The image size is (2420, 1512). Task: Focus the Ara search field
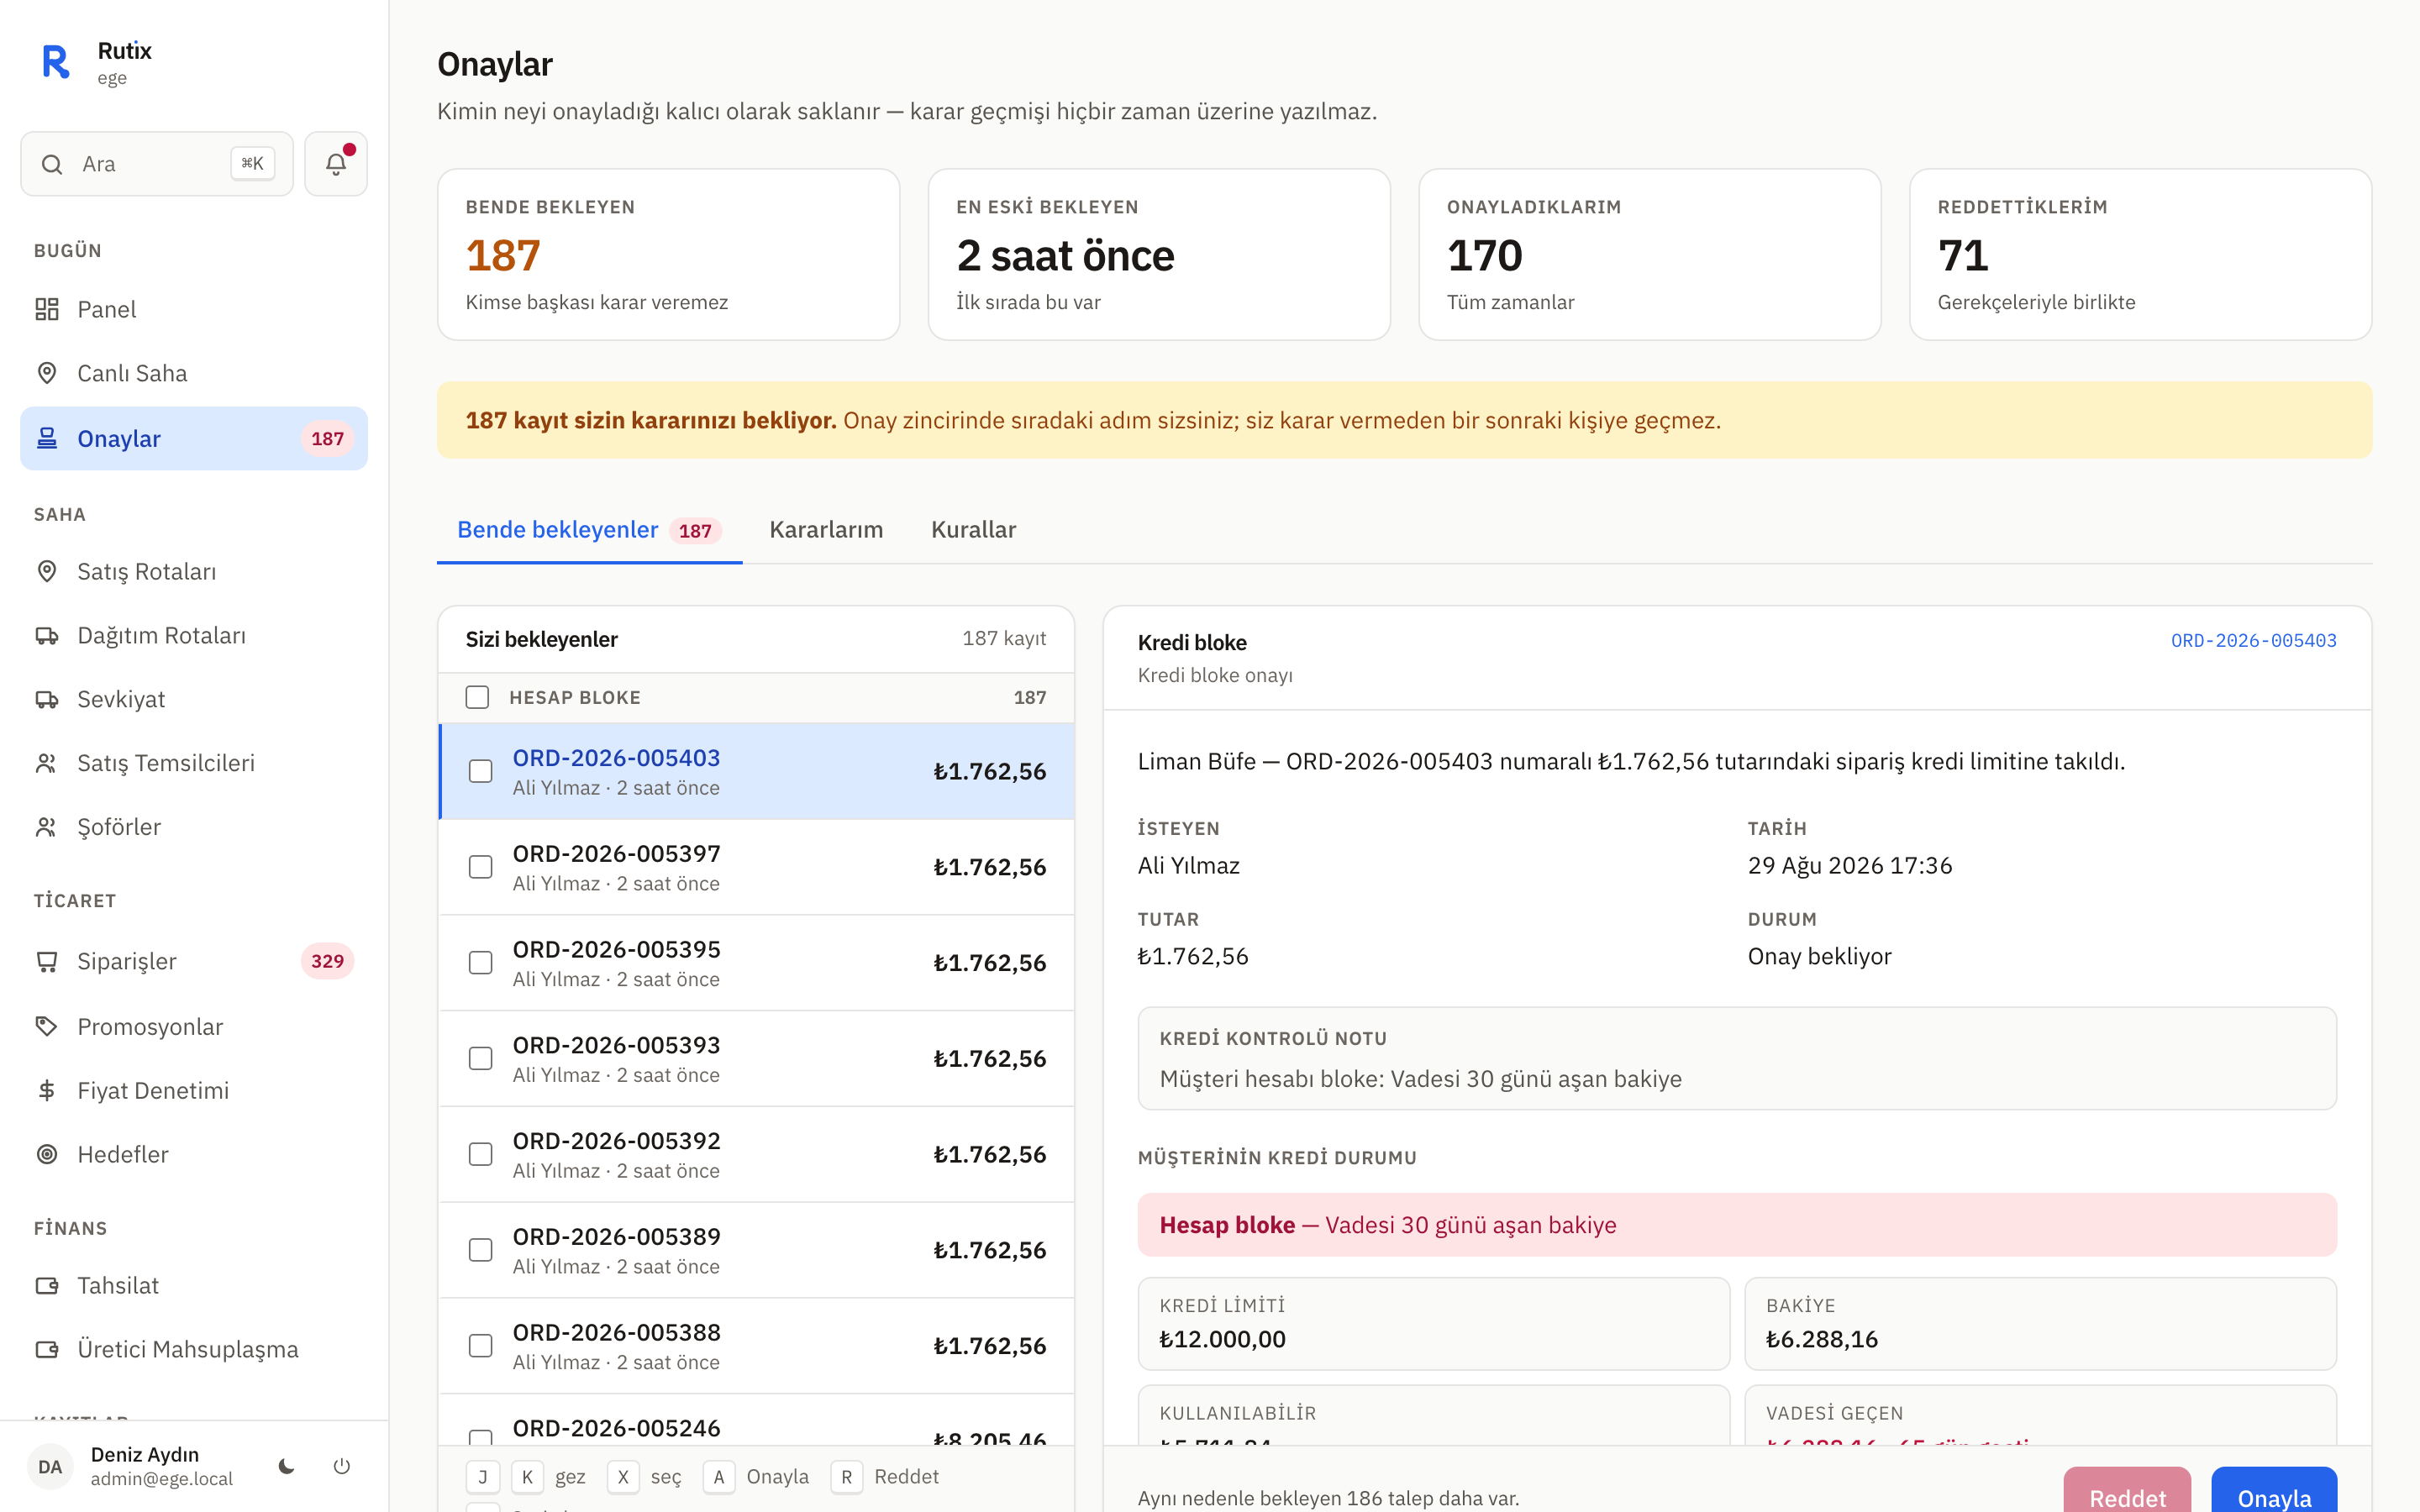157,164
